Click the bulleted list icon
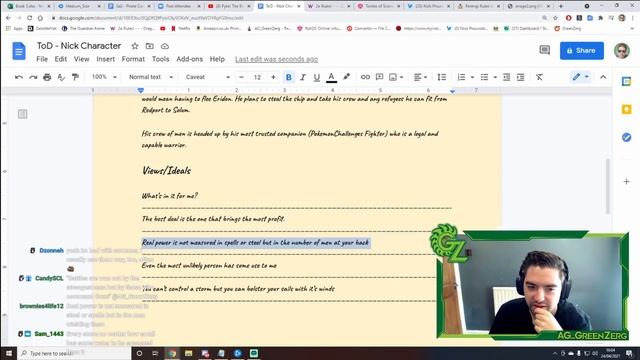 coord(484,77)
